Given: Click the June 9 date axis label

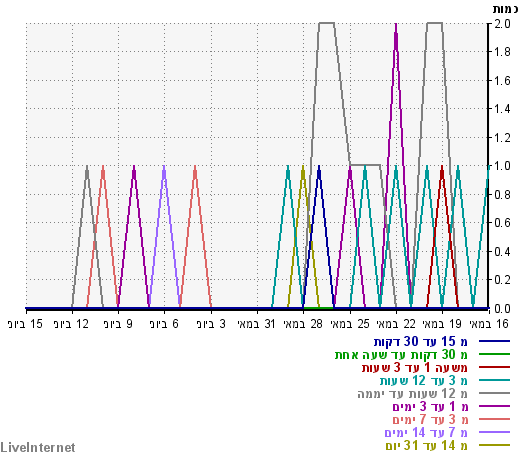Looking at the screenshot, I should (x=118, y=324).
